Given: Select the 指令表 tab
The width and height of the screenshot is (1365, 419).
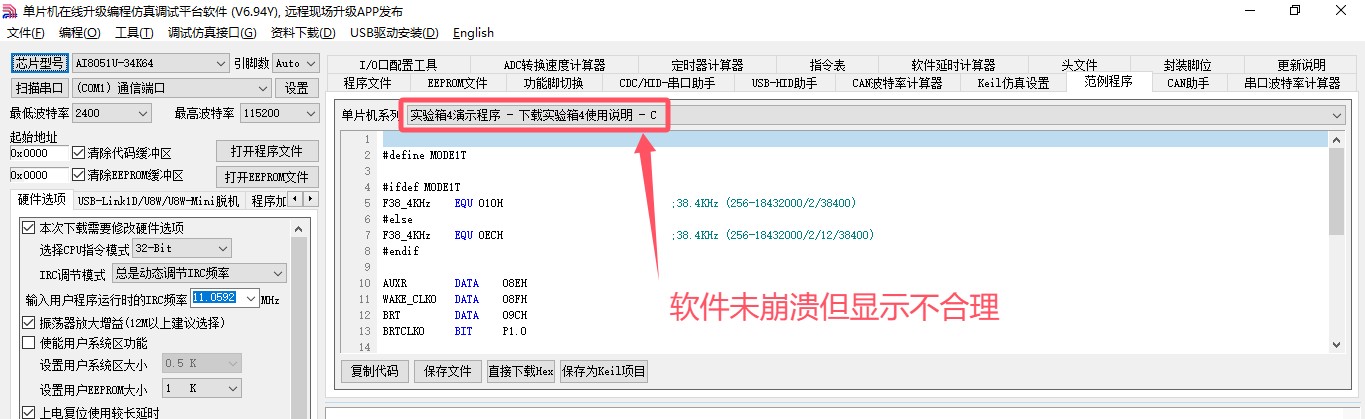Looking at the screenshot, I should click(x=827, y=65).
